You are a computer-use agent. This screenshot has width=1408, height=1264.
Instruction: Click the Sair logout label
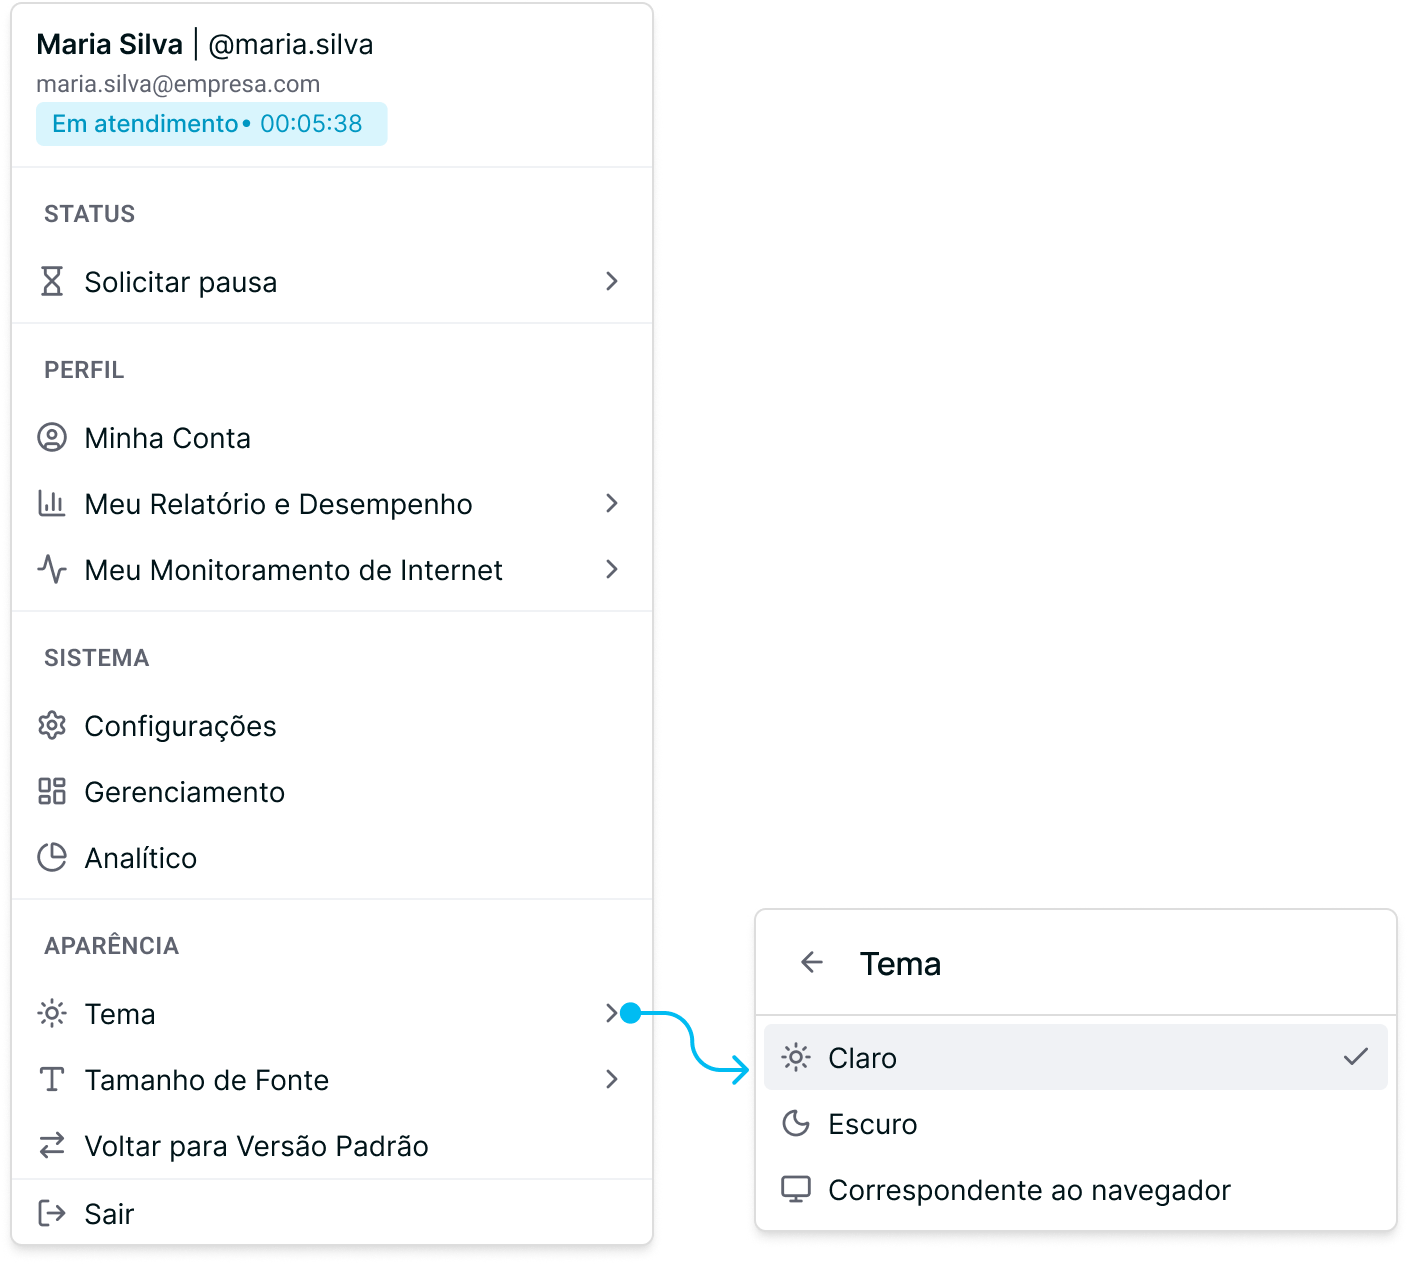109,1213
